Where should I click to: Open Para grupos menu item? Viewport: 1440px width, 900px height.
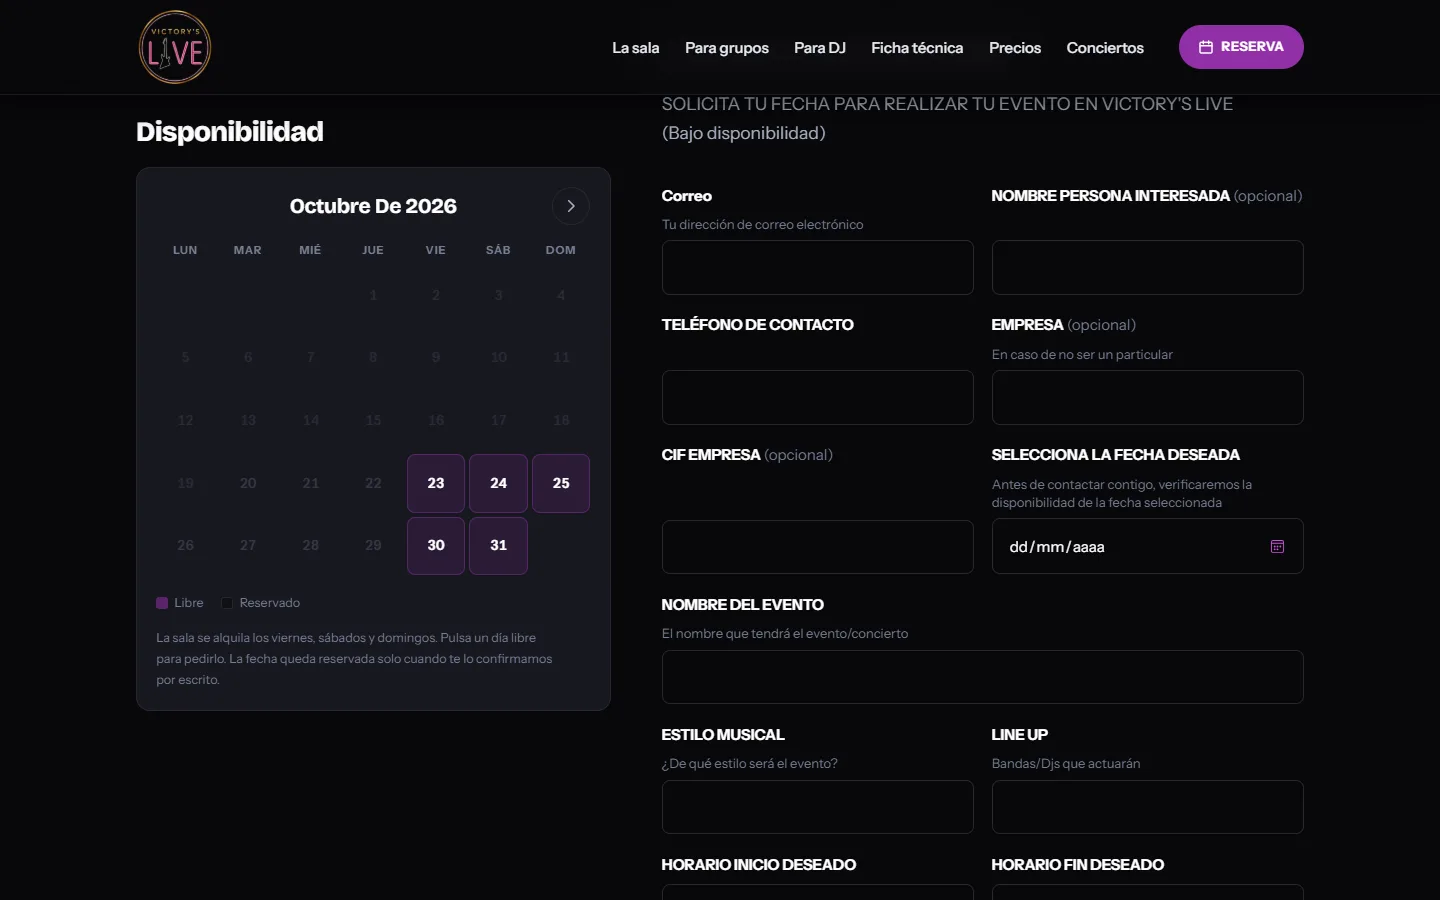click(x=726, y=47)
